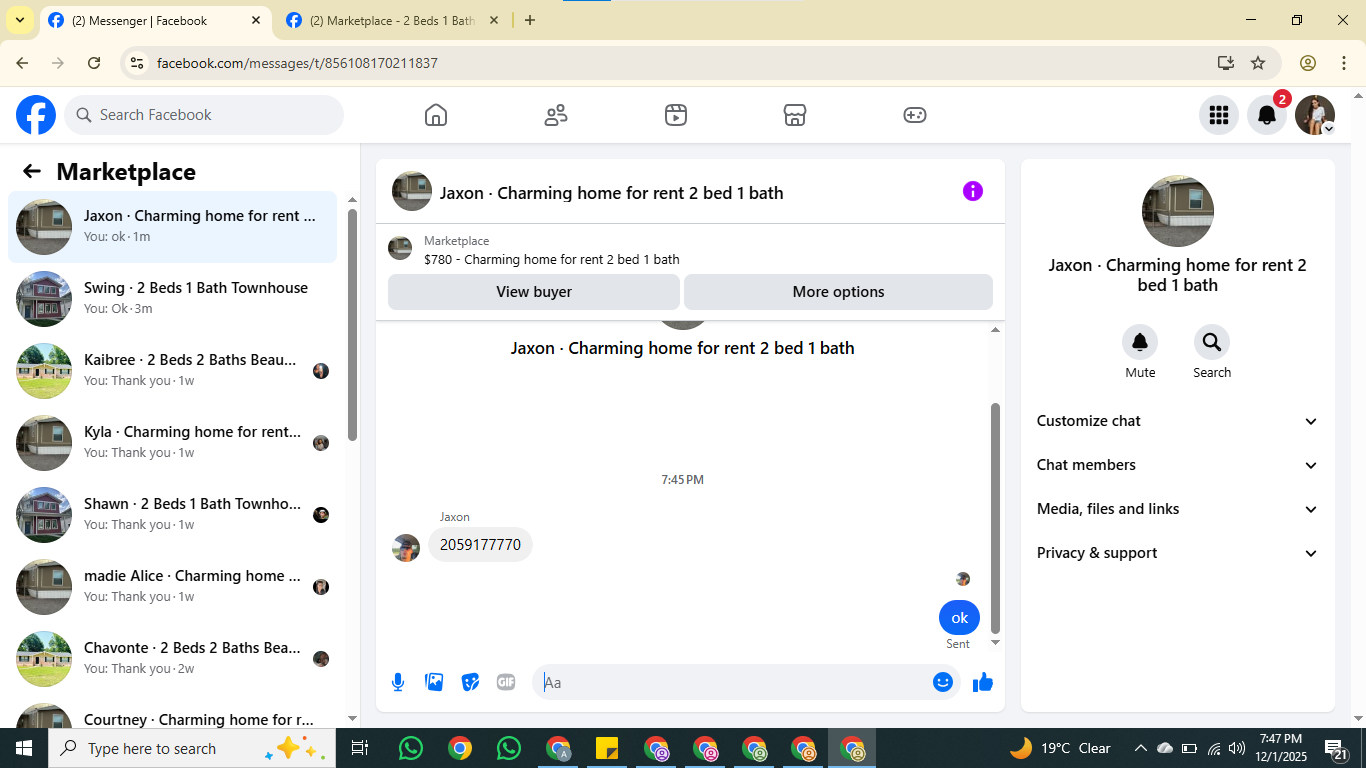1366x768 pixels.
Task: Open Windows Start menu
Action: pos(23,748)
